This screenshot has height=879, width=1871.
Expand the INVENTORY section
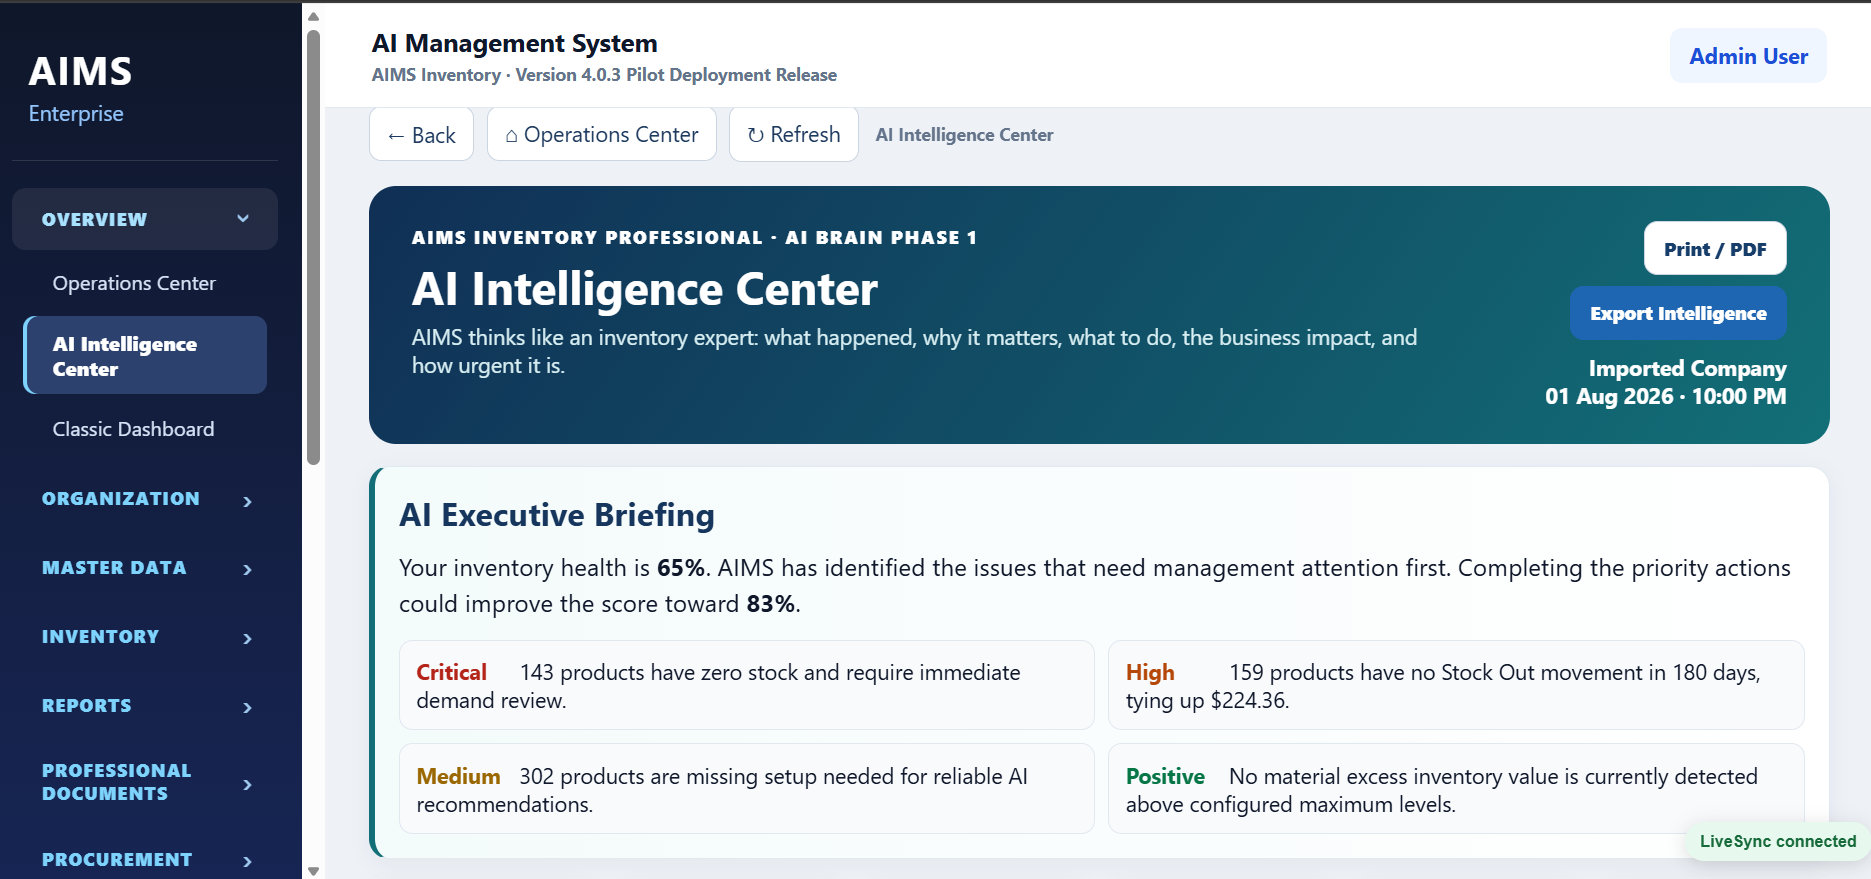pyautogui.click(x=145, y=637)
